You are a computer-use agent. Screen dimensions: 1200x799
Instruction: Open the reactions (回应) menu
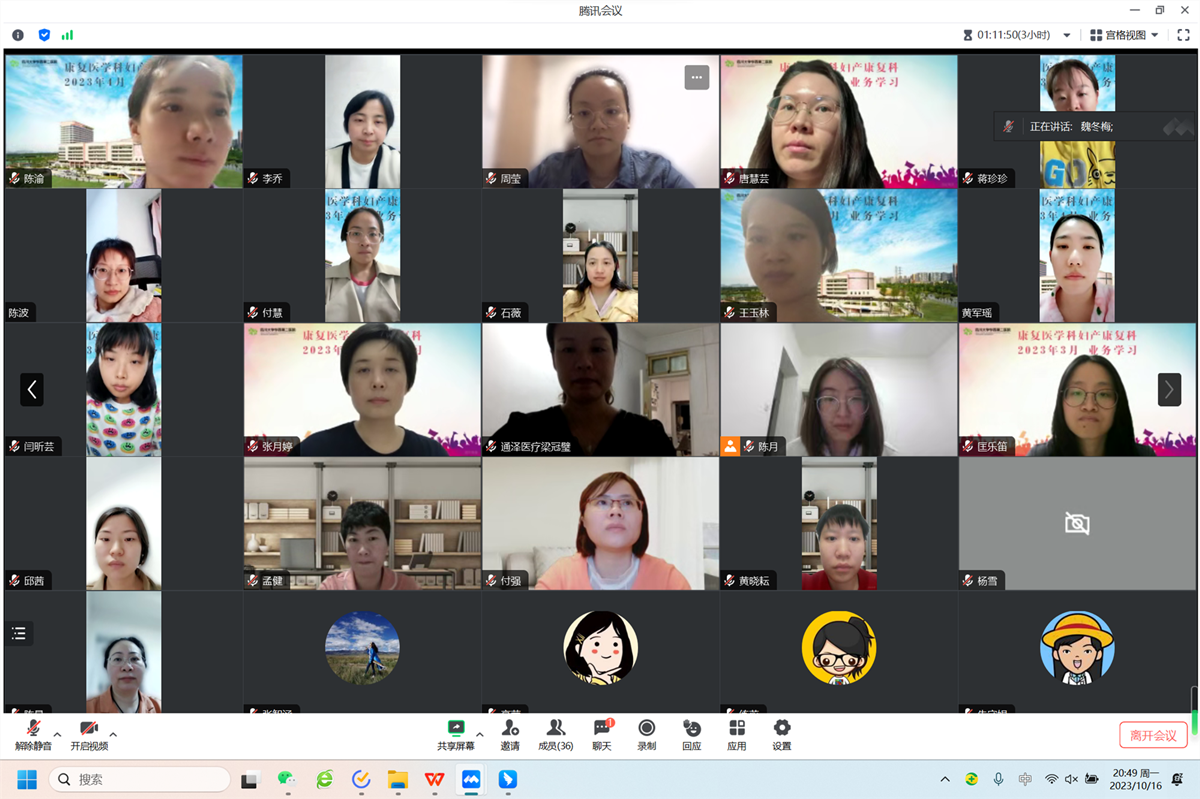(691, 735)
